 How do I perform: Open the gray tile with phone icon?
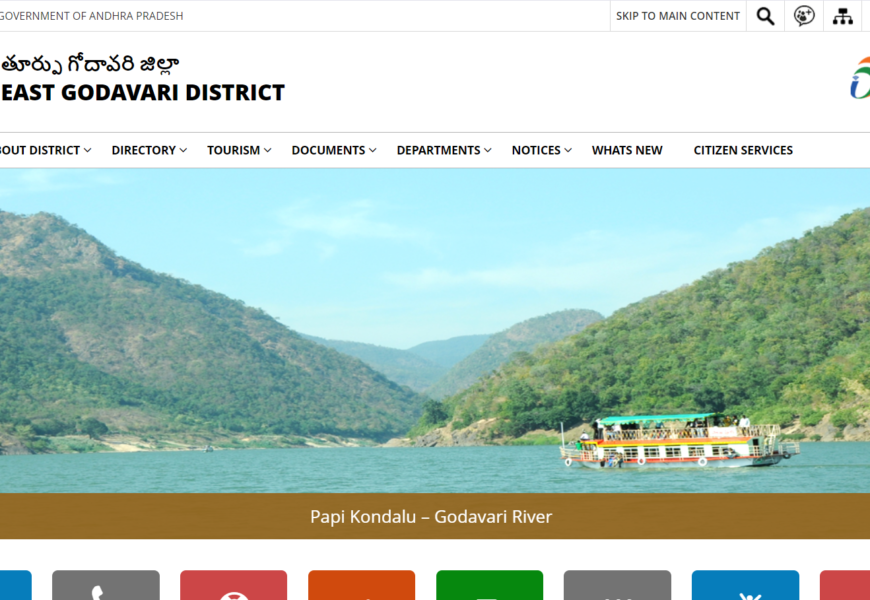106,585
